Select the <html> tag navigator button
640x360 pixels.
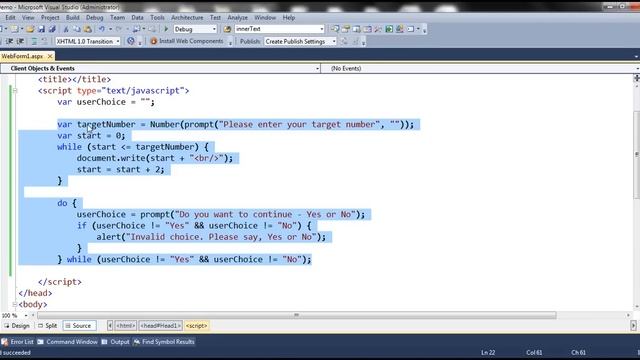point(126,326)
